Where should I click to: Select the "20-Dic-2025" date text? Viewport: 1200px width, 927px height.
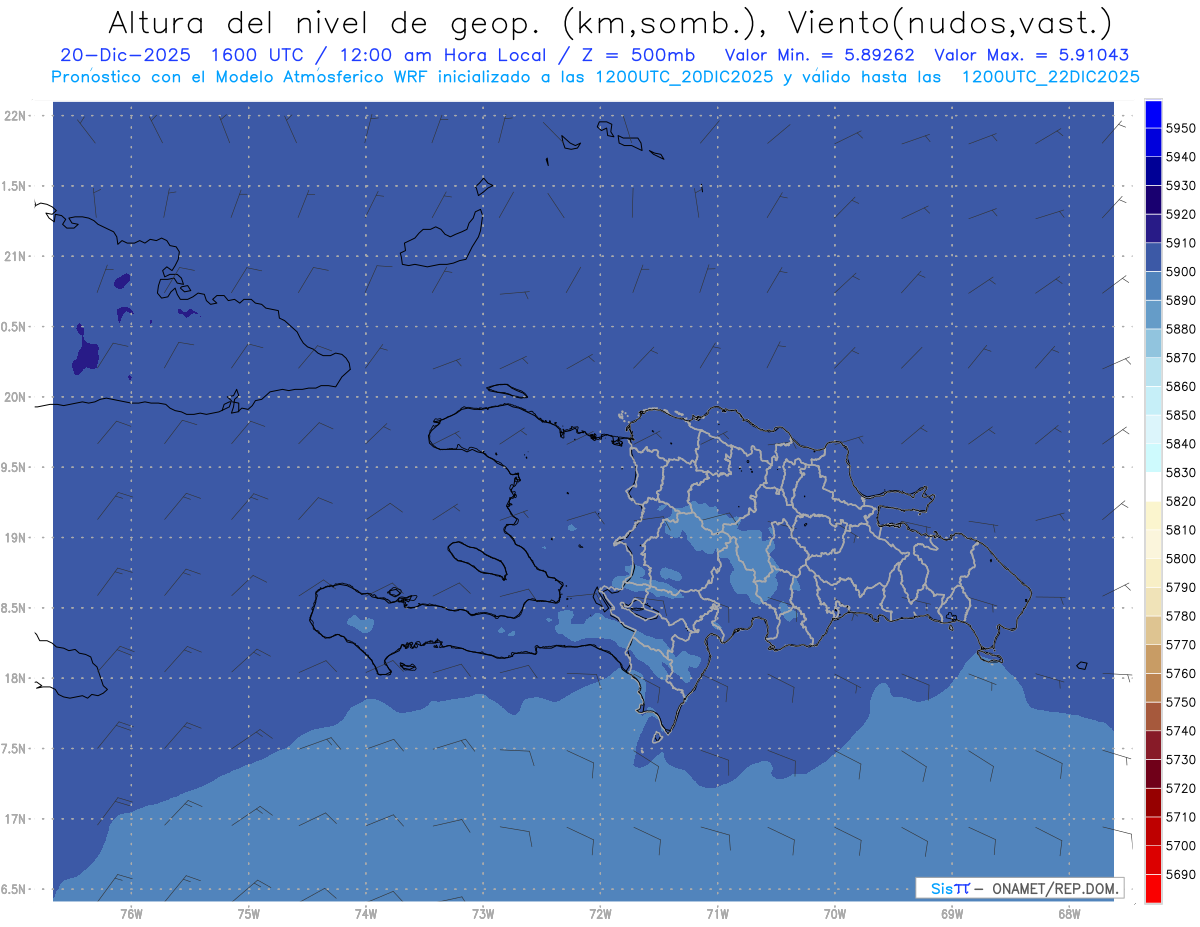click(125, 56)
